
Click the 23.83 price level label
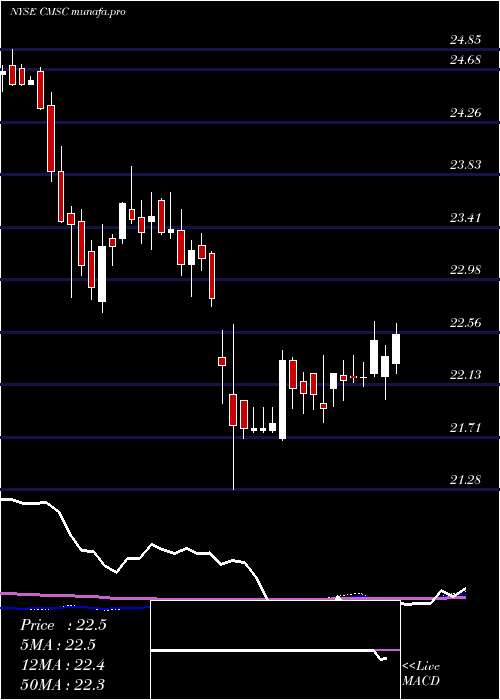click(465, 165)
